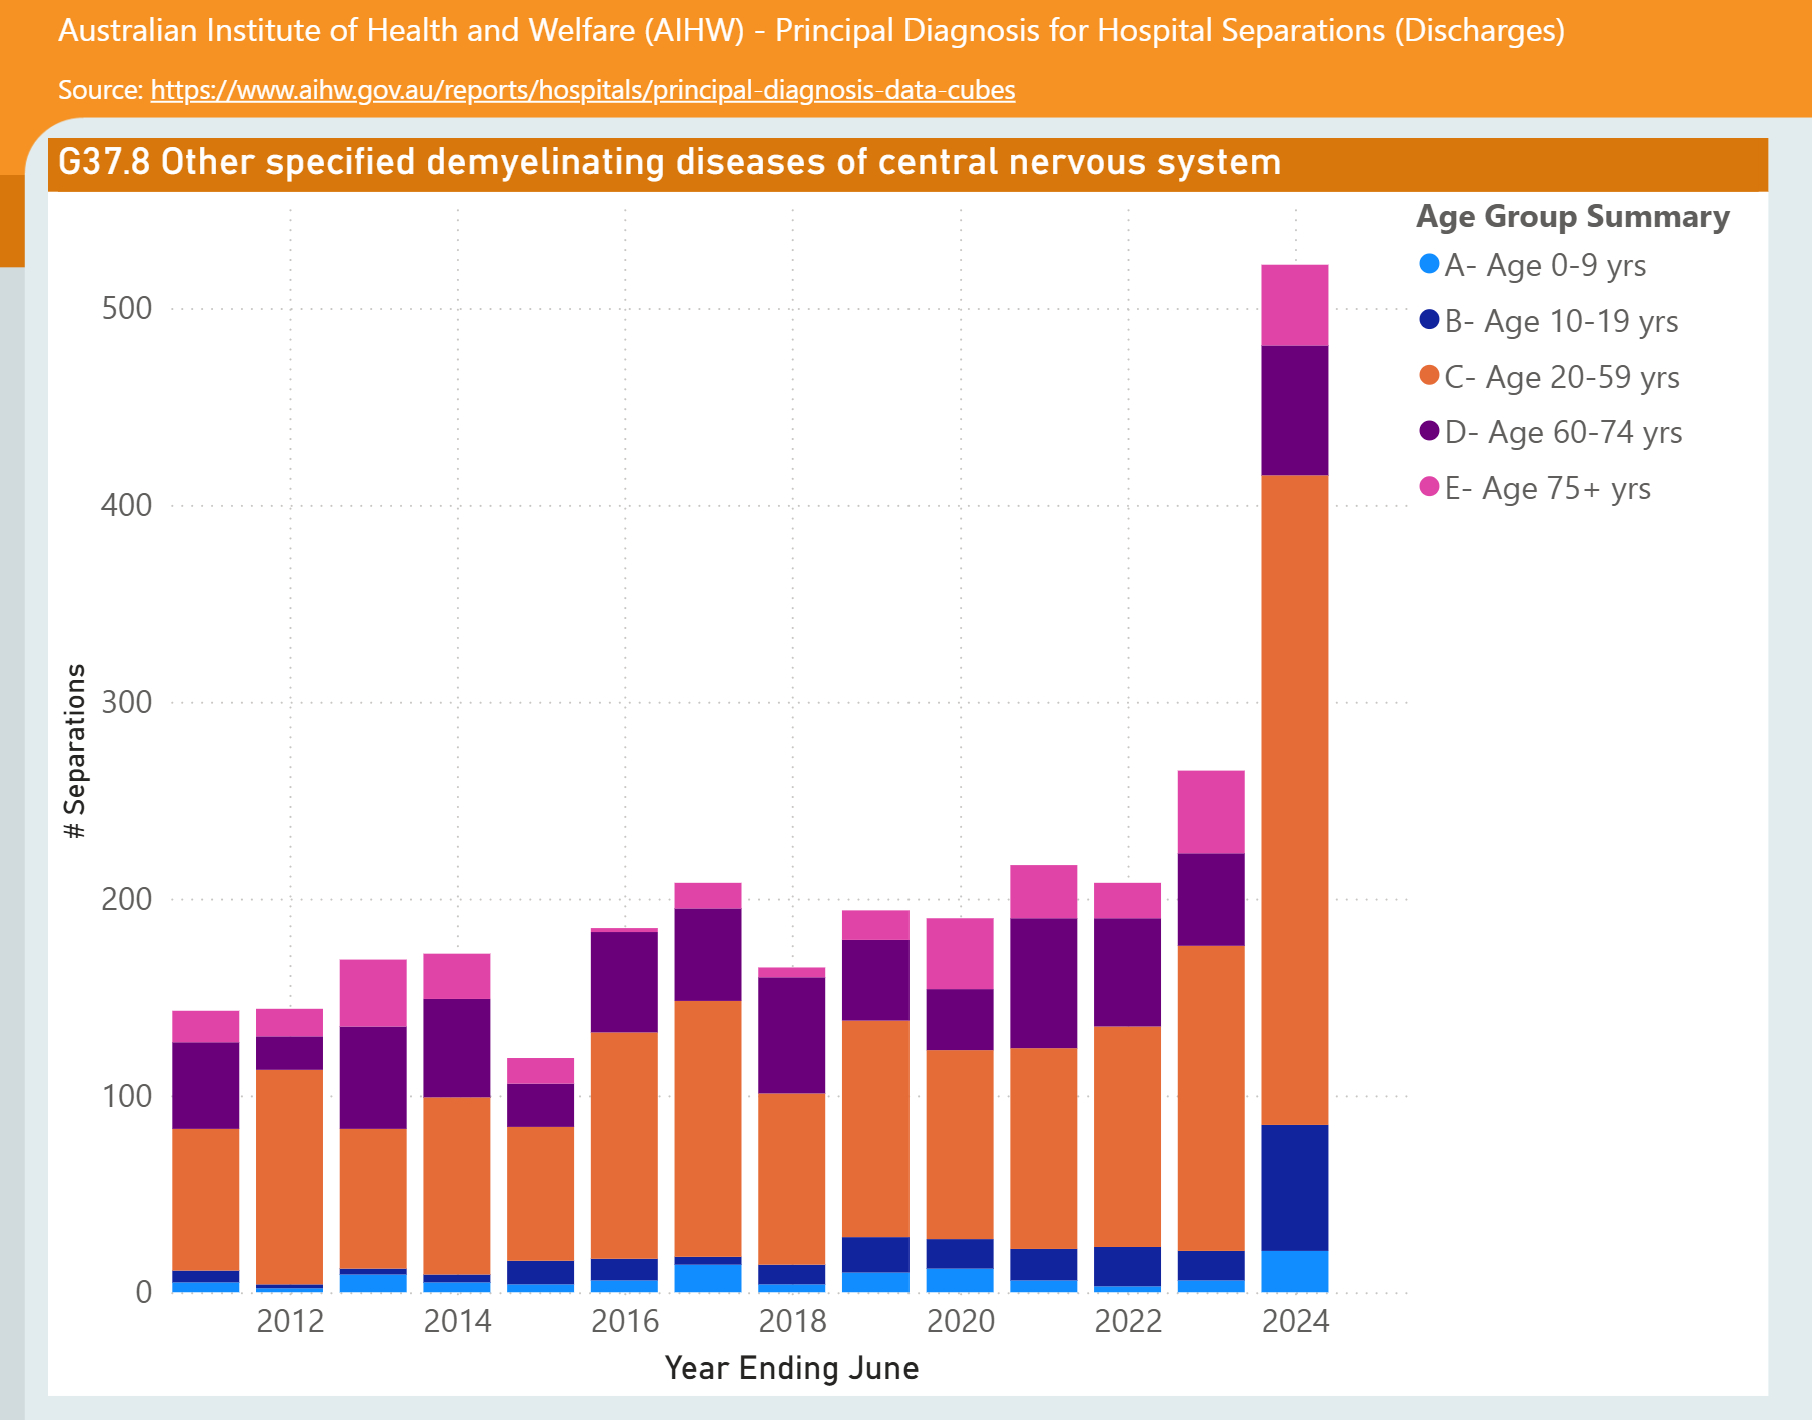Select the pink top segment of the 2024 bar
Viewport: 1812px width, 1420px height.
tap(1294, 305)
